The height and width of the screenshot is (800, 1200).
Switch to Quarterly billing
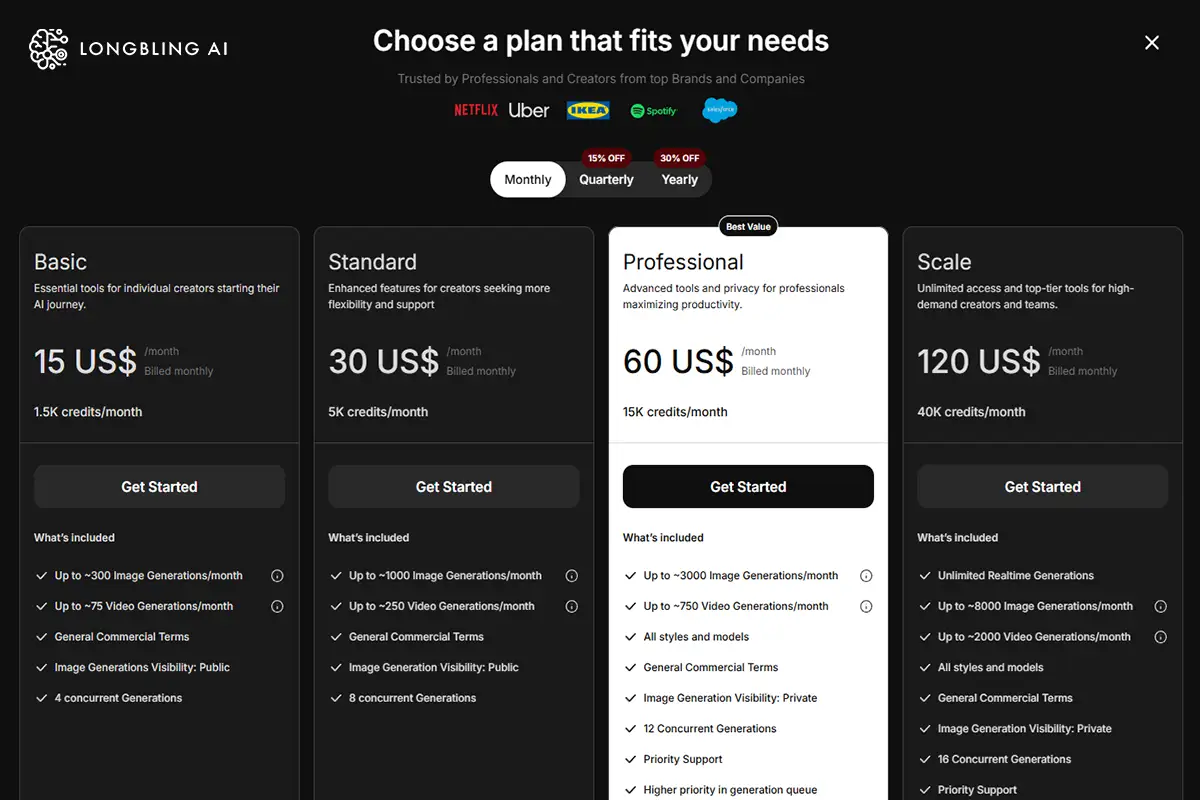click(x=606, y=180)
